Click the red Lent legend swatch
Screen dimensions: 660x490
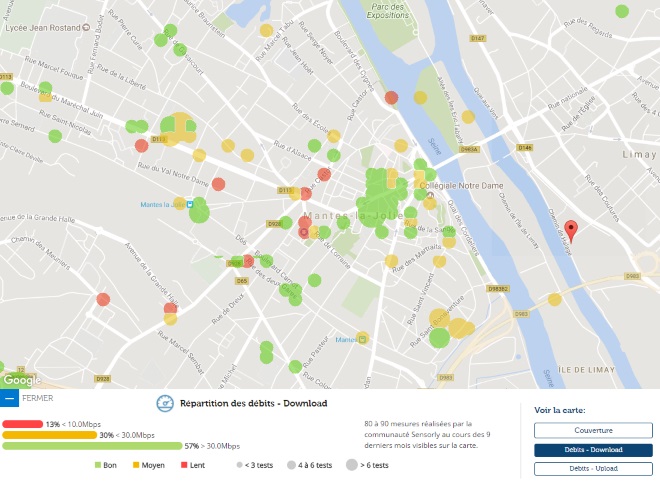tap(183, 466)
